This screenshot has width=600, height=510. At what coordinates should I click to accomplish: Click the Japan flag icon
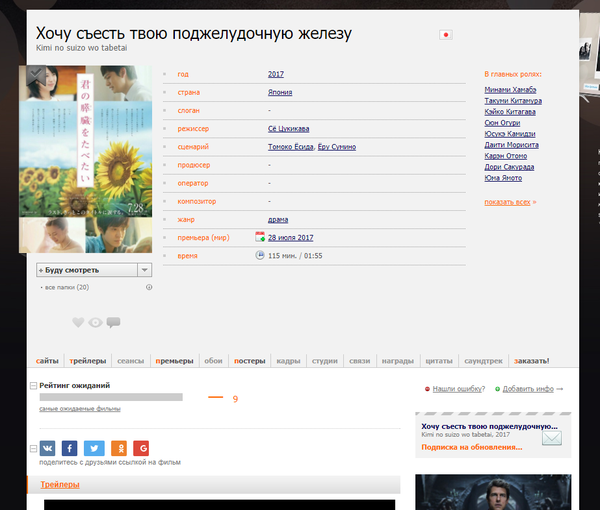[x=445, y=35]
